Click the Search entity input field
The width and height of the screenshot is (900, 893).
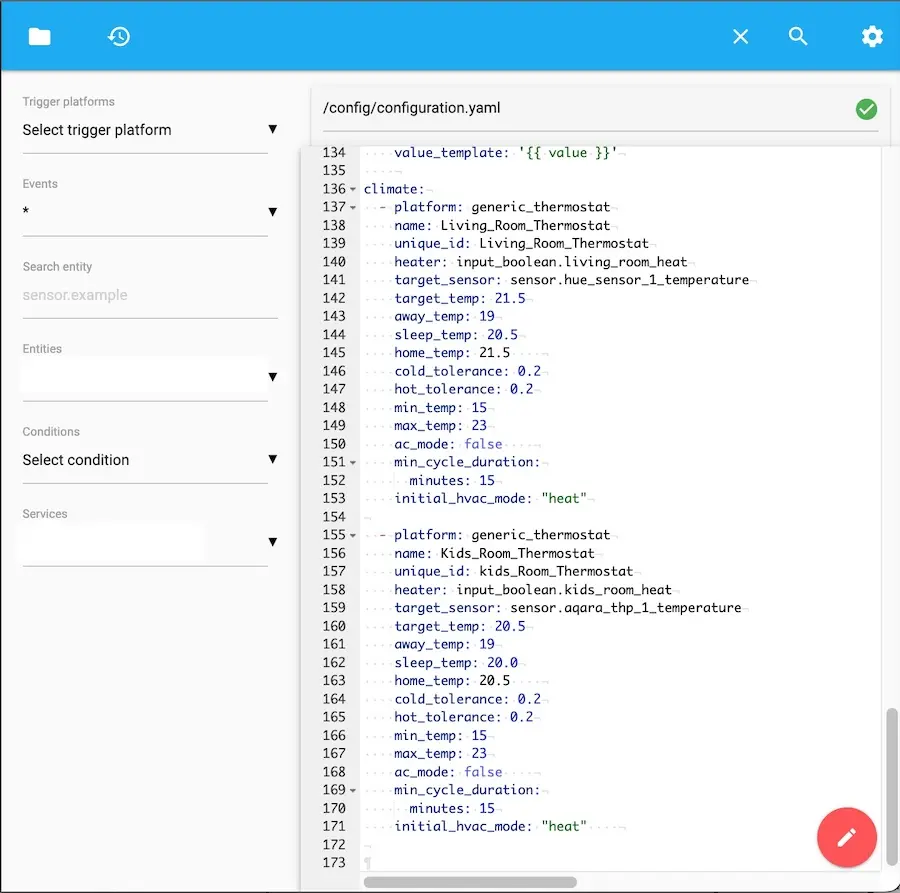(145, 296)
